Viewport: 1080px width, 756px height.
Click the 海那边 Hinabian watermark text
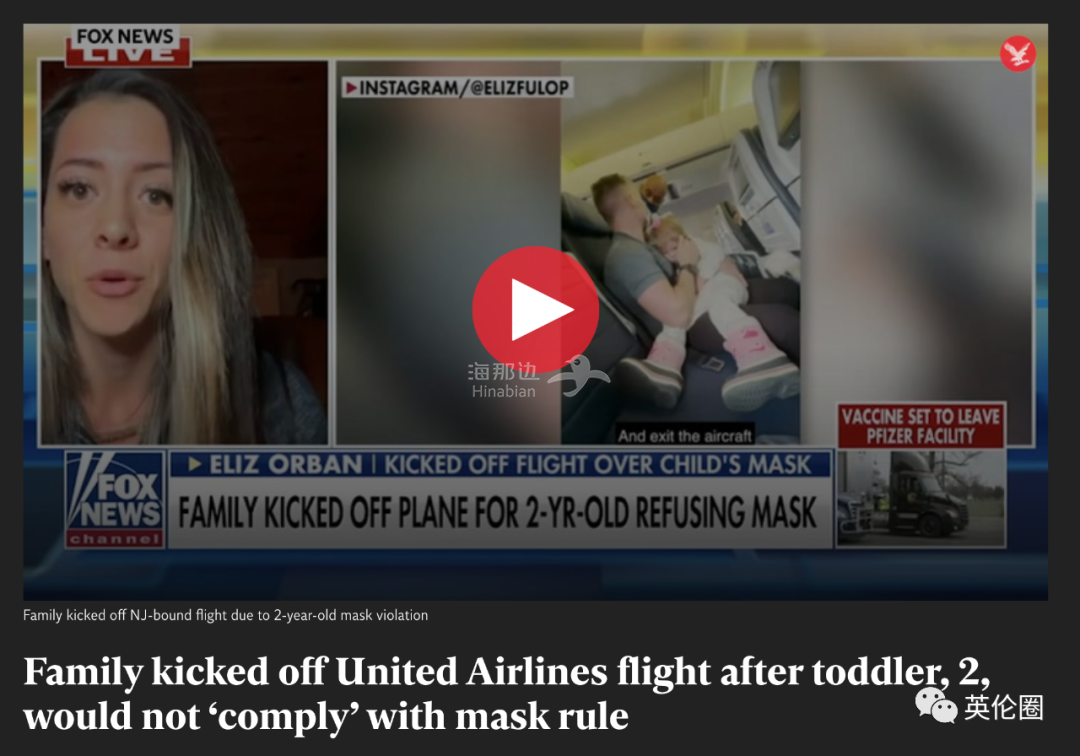click(503, 380)
